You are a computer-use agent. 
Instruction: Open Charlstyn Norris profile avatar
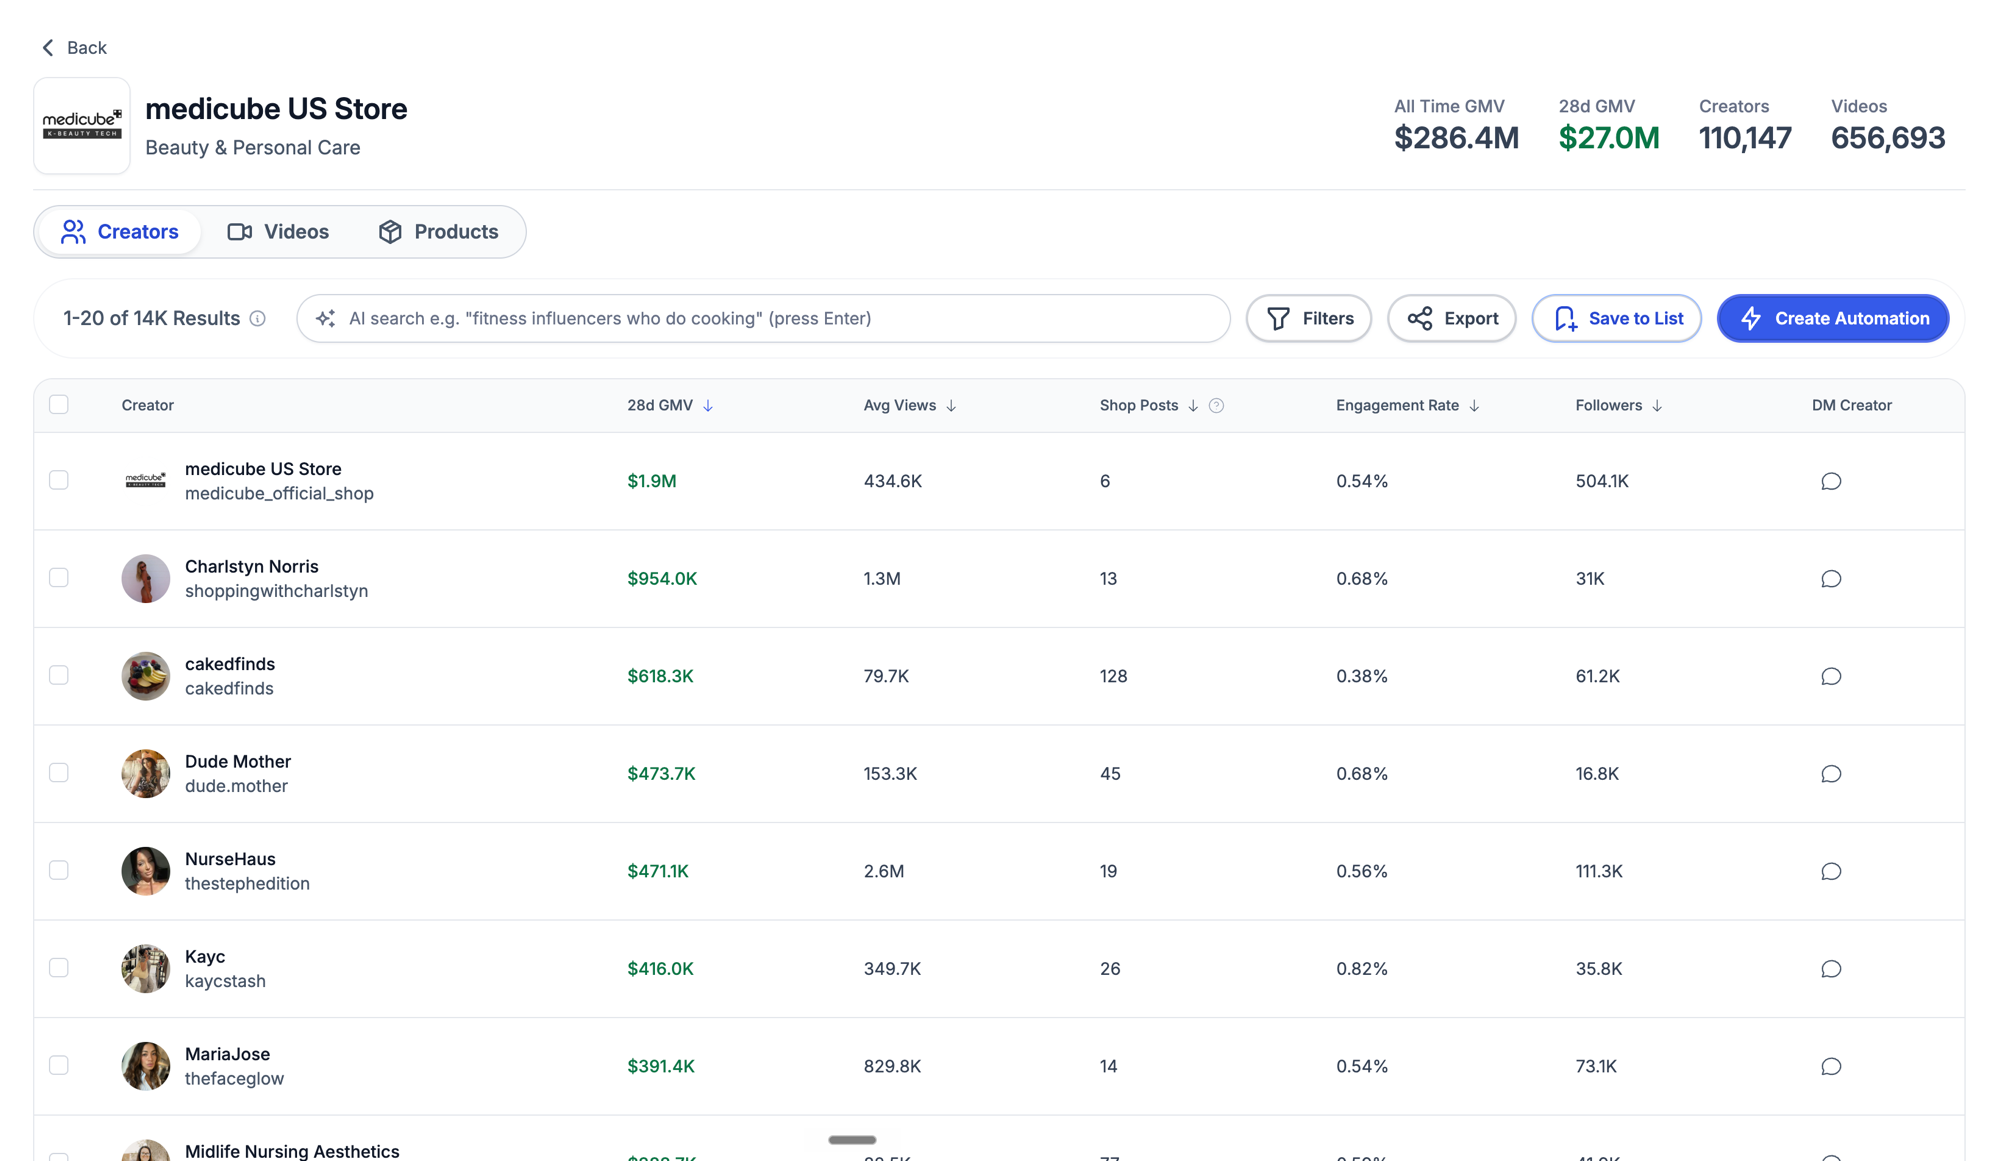146,578
